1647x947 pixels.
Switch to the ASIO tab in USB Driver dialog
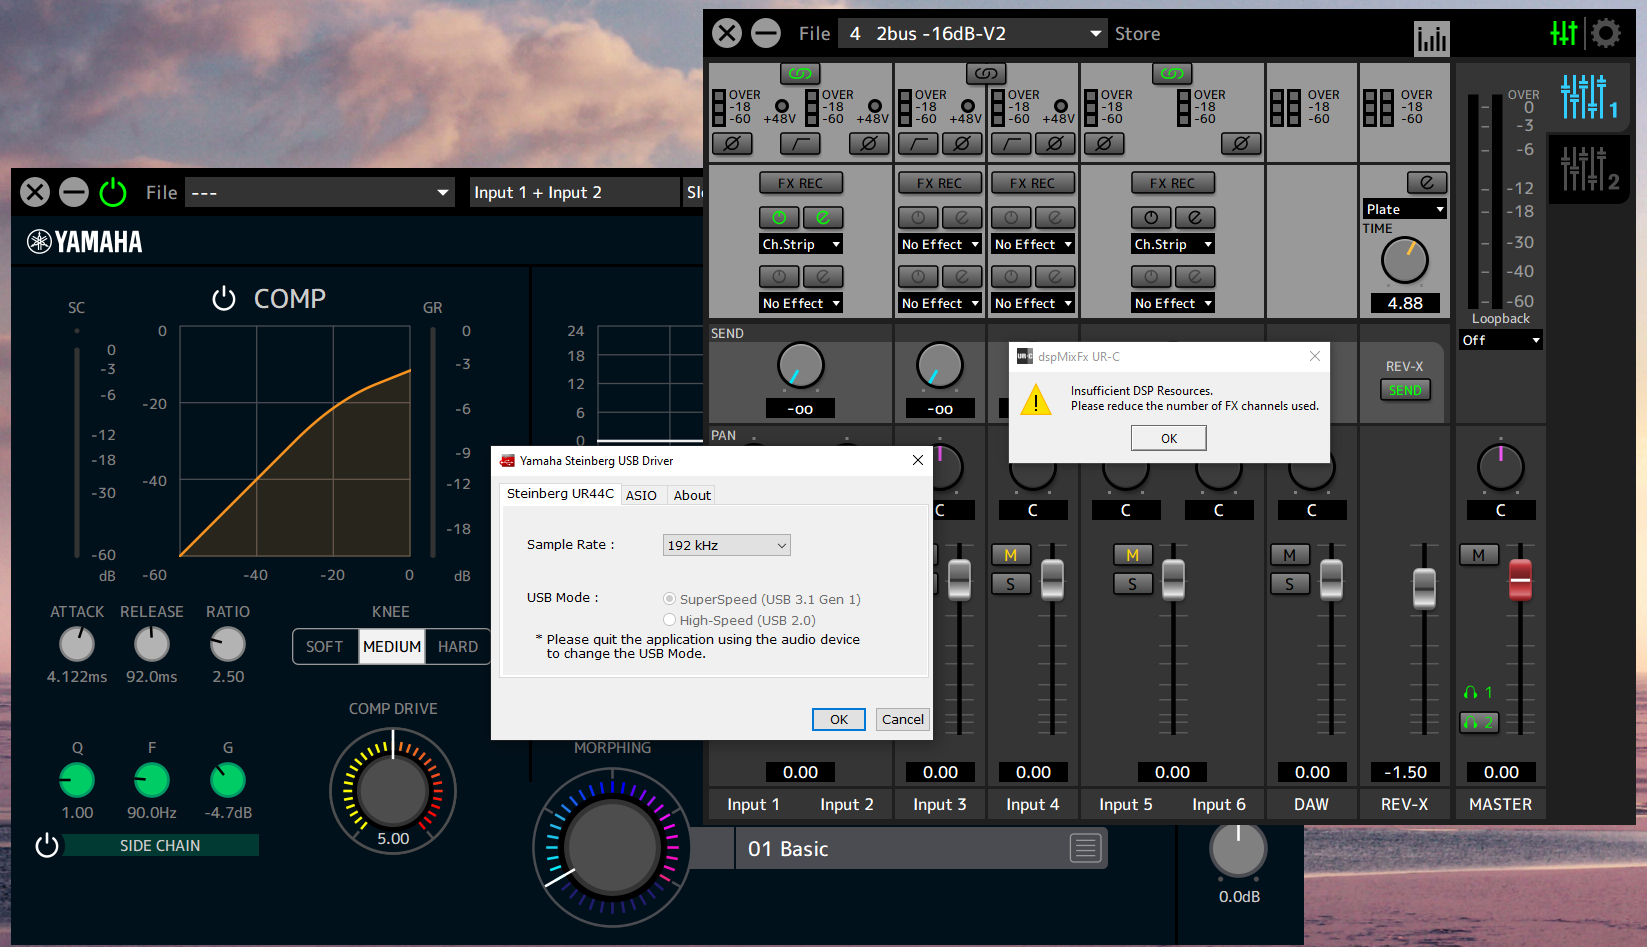(641, 495)
